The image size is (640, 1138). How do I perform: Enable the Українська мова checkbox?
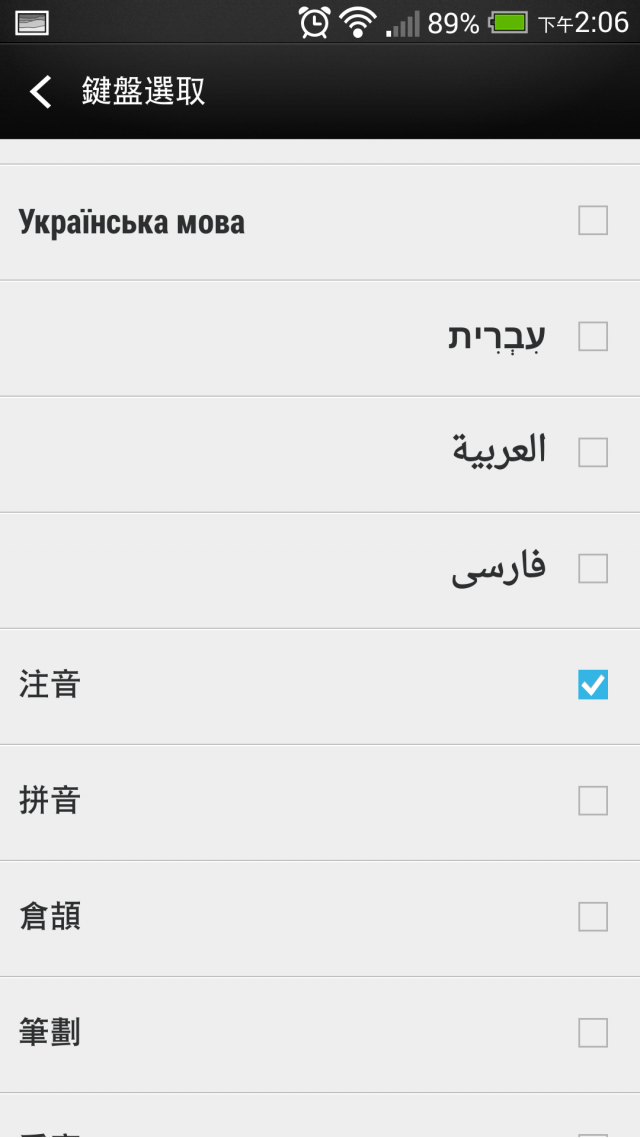[593, 221]
